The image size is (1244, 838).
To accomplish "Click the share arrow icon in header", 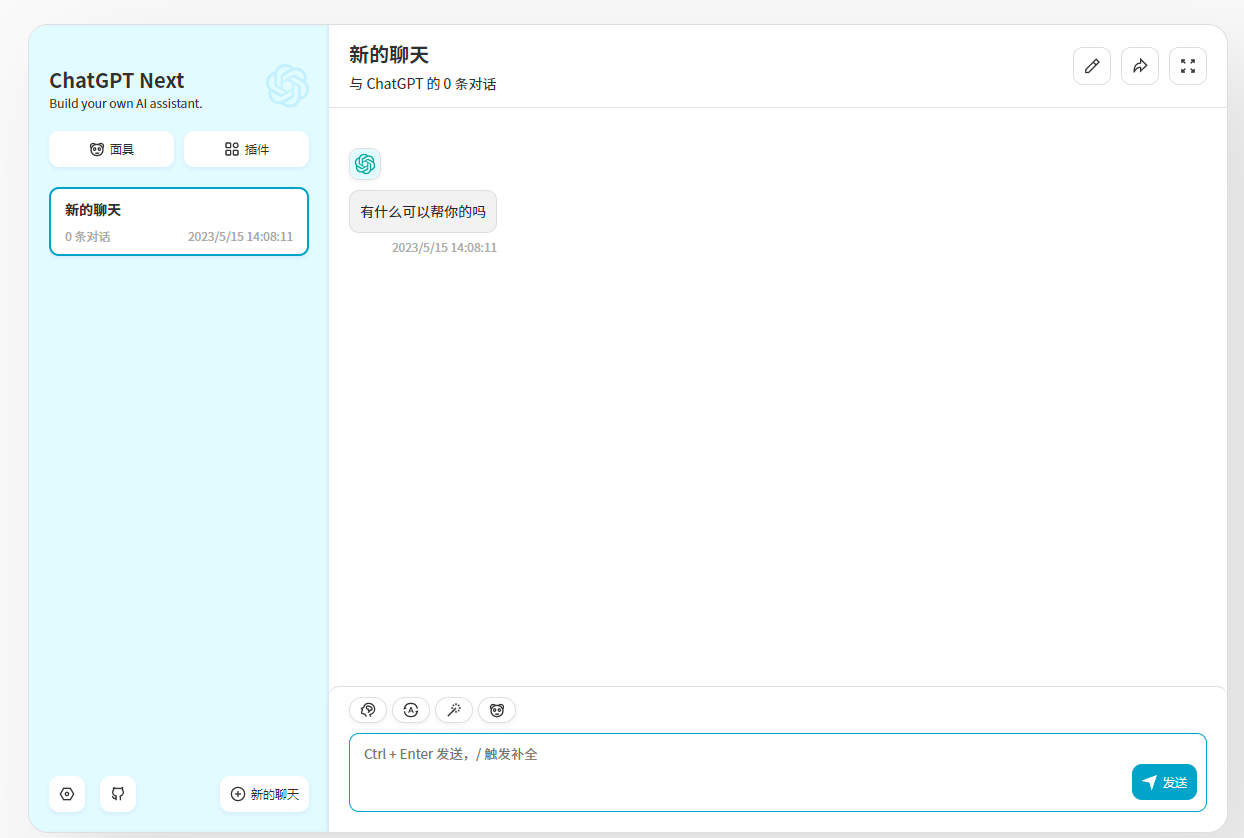I will click(x=1140, y=66).
